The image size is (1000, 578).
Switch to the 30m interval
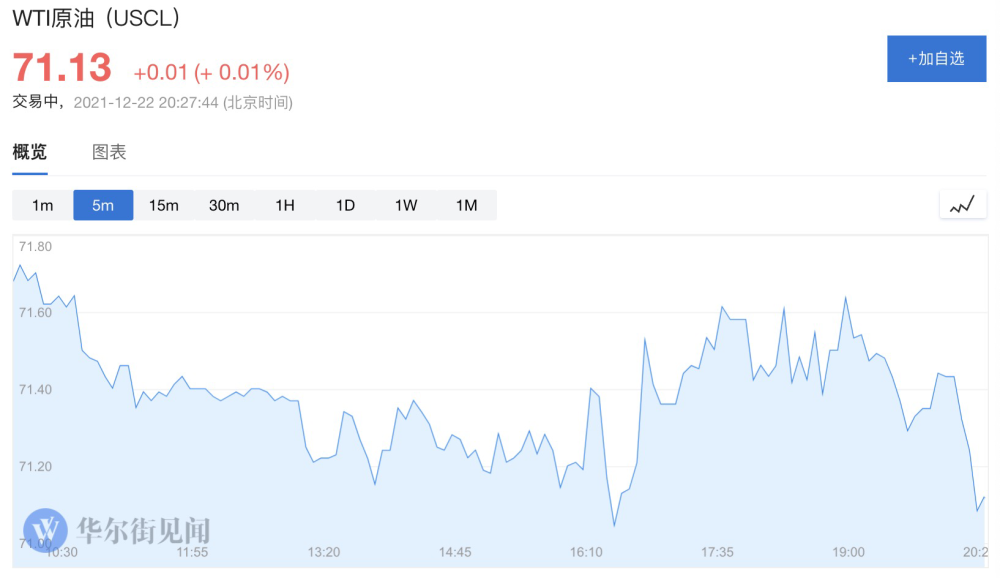pyautogui.click(x=224, y=205)
